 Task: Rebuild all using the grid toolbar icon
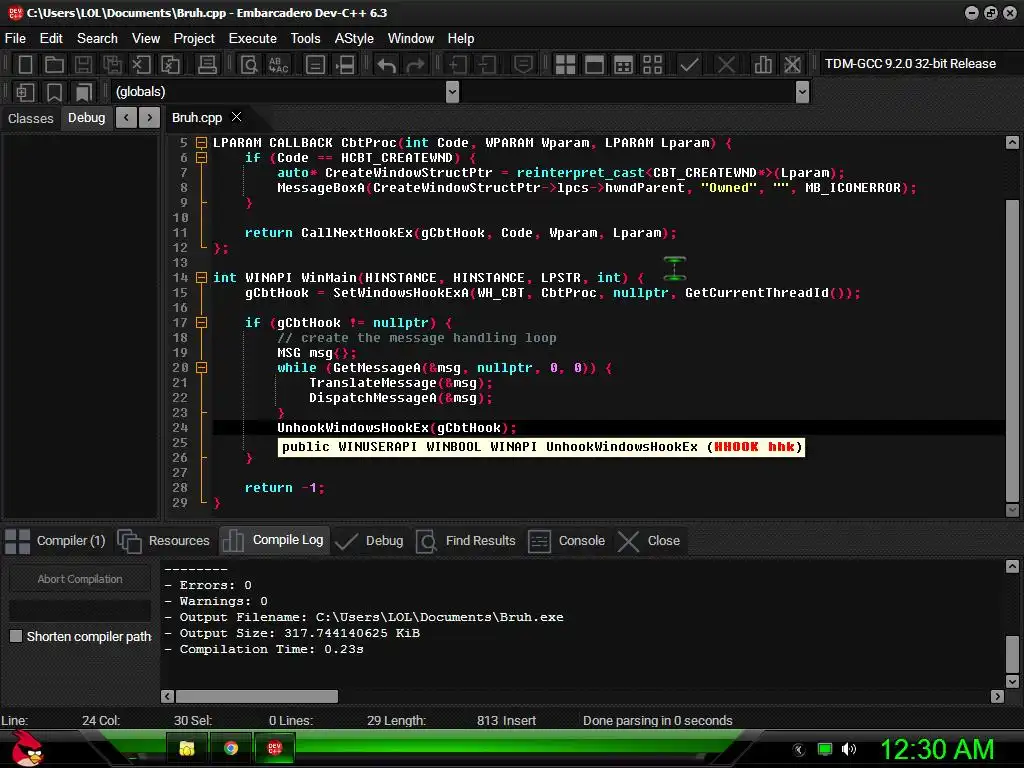pos(652,64)
